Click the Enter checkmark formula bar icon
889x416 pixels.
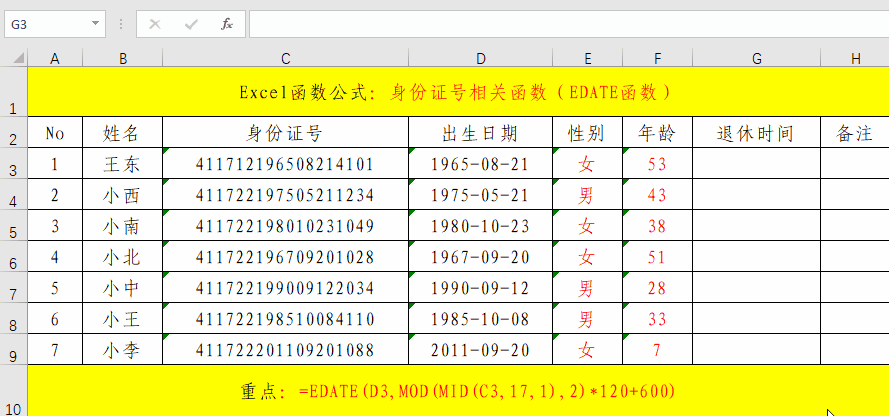191,24
